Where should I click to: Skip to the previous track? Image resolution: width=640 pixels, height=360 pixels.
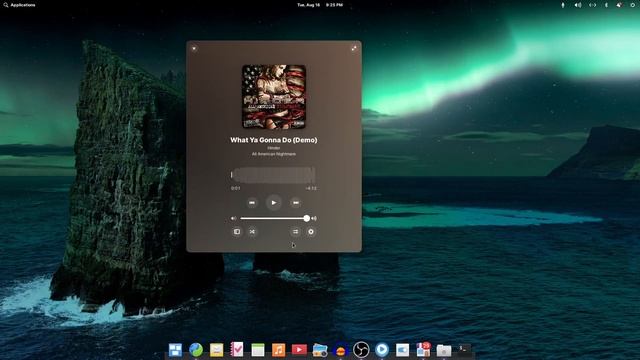pos(252,202)
